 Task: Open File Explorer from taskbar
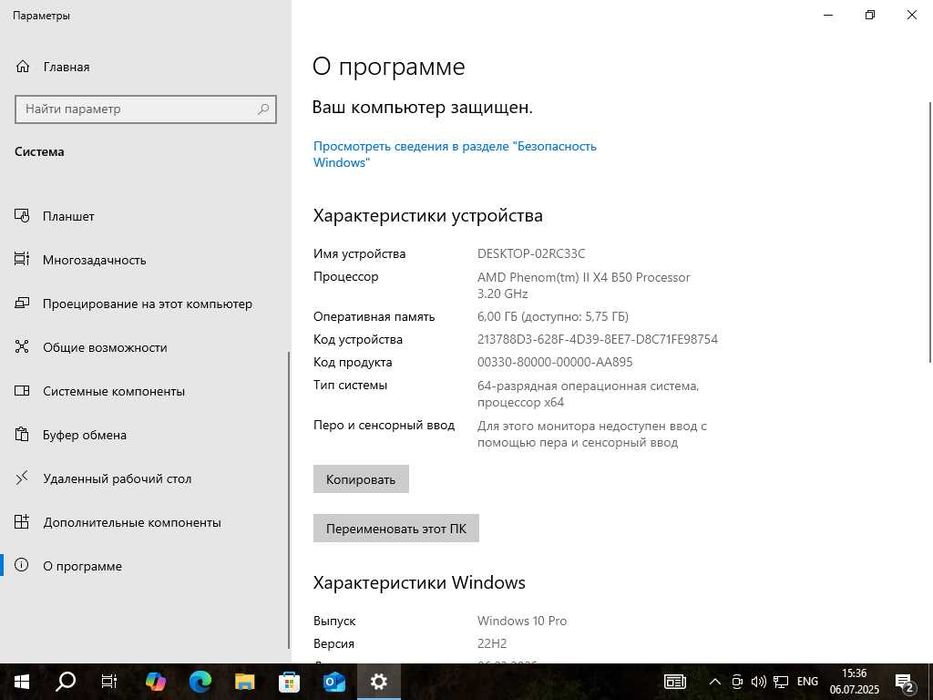pyautogui.click(x=245, y=682)
